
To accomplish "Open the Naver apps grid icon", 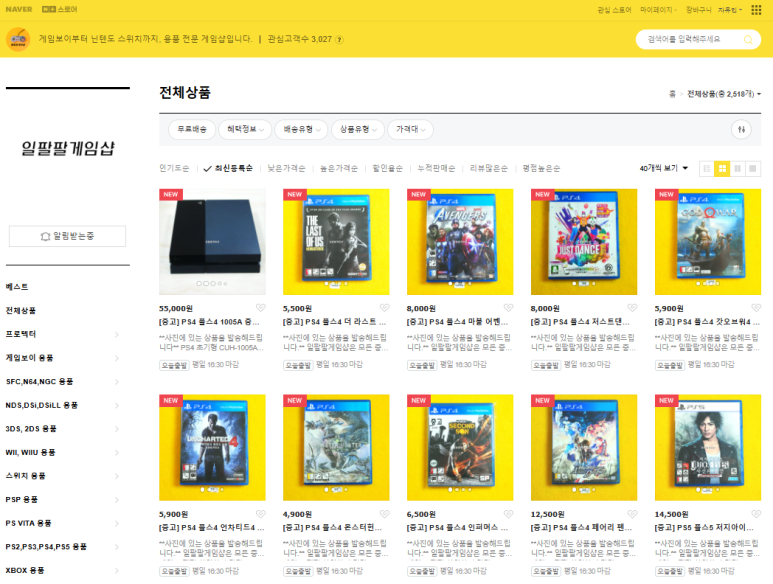I will pos(756,10).
